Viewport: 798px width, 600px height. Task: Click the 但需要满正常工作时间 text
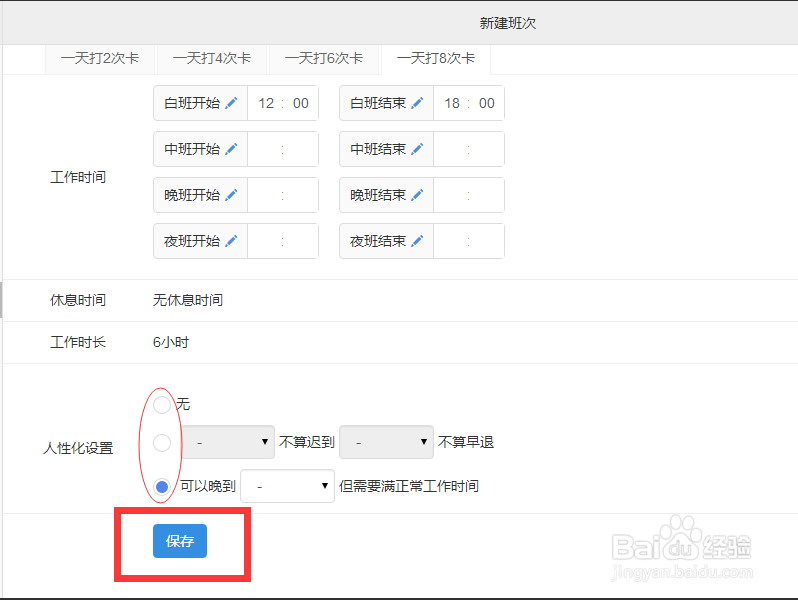point(409,487)
